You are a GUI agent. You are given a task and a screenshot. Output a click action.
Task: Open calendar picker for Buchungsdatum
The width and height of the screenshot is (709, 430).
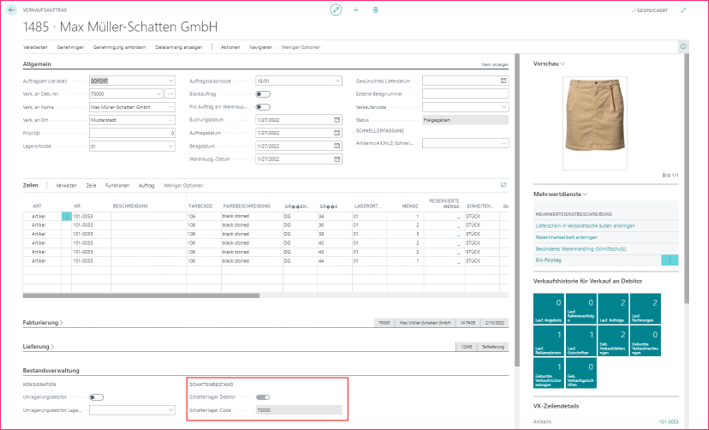[x=337, y=119]
